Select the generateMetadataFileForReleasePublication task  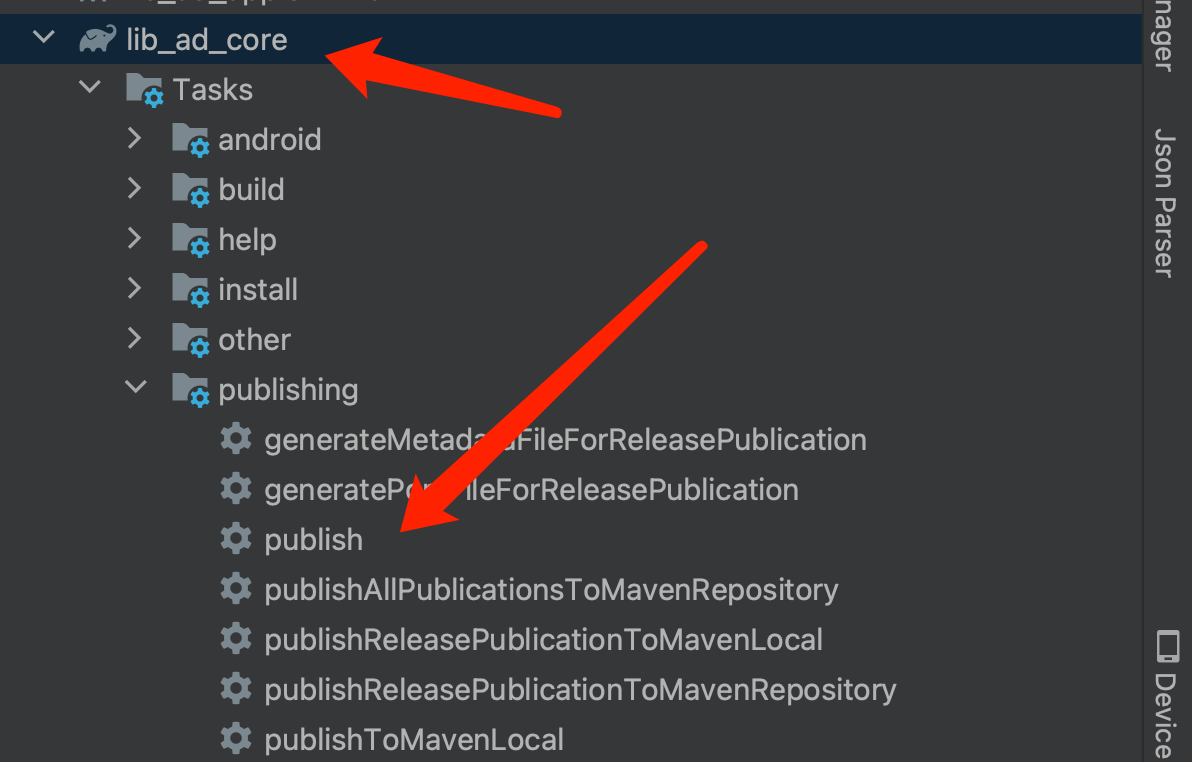coord(566,440)
